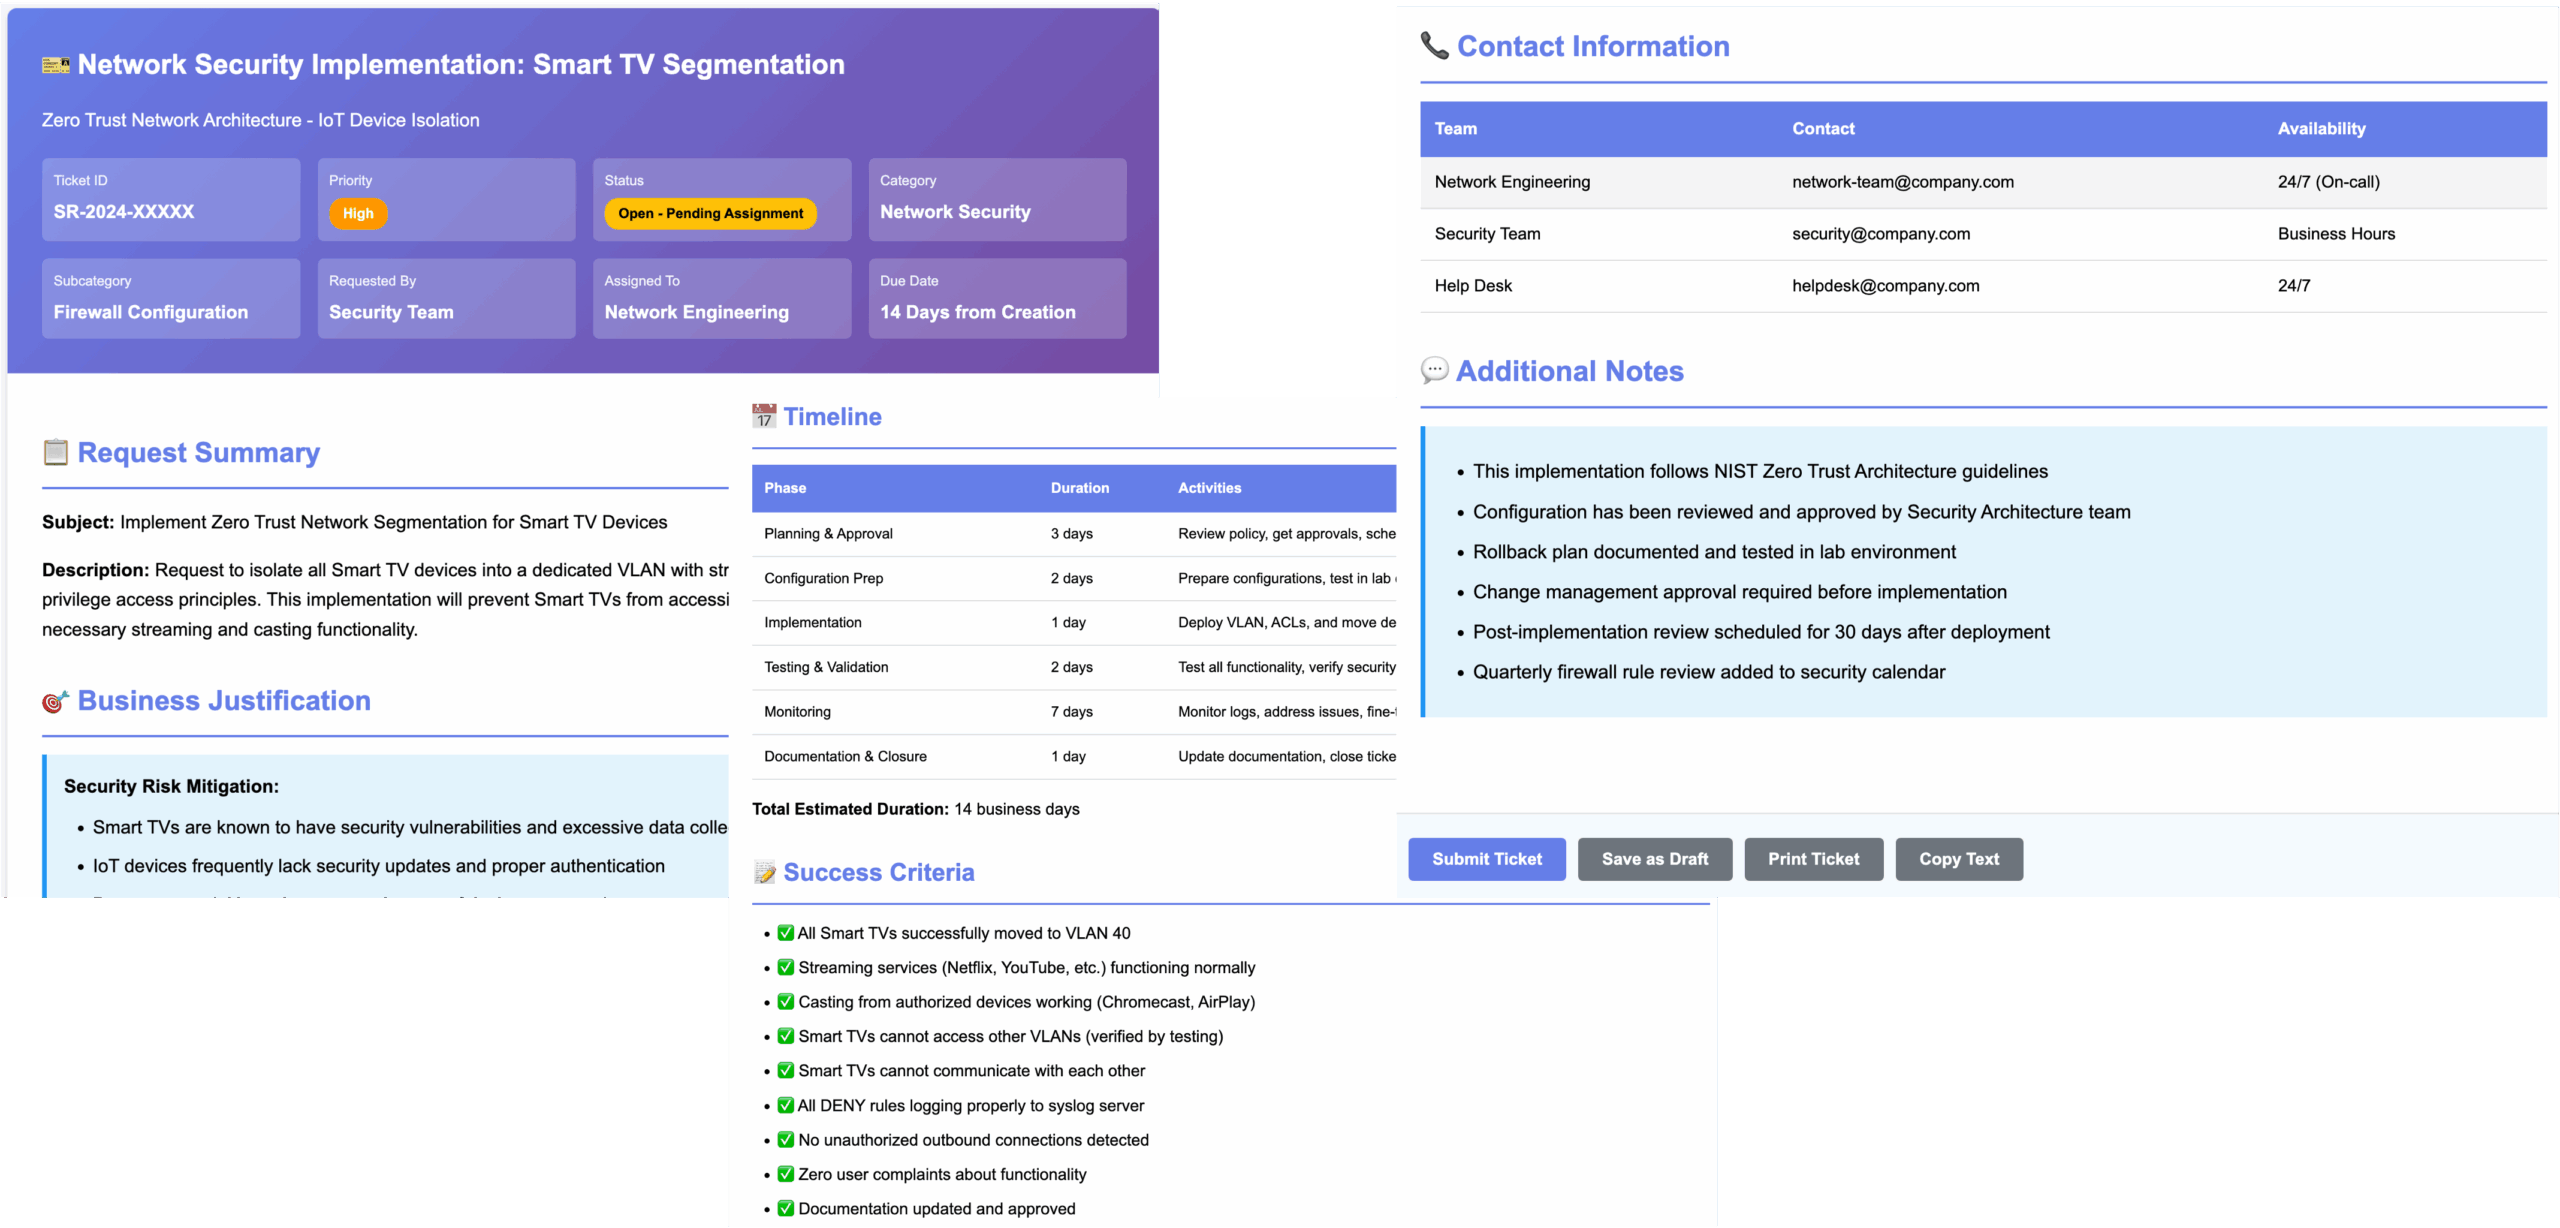
Task: Click the memo icon beside Success Criteria
Action: pos(765,873)
